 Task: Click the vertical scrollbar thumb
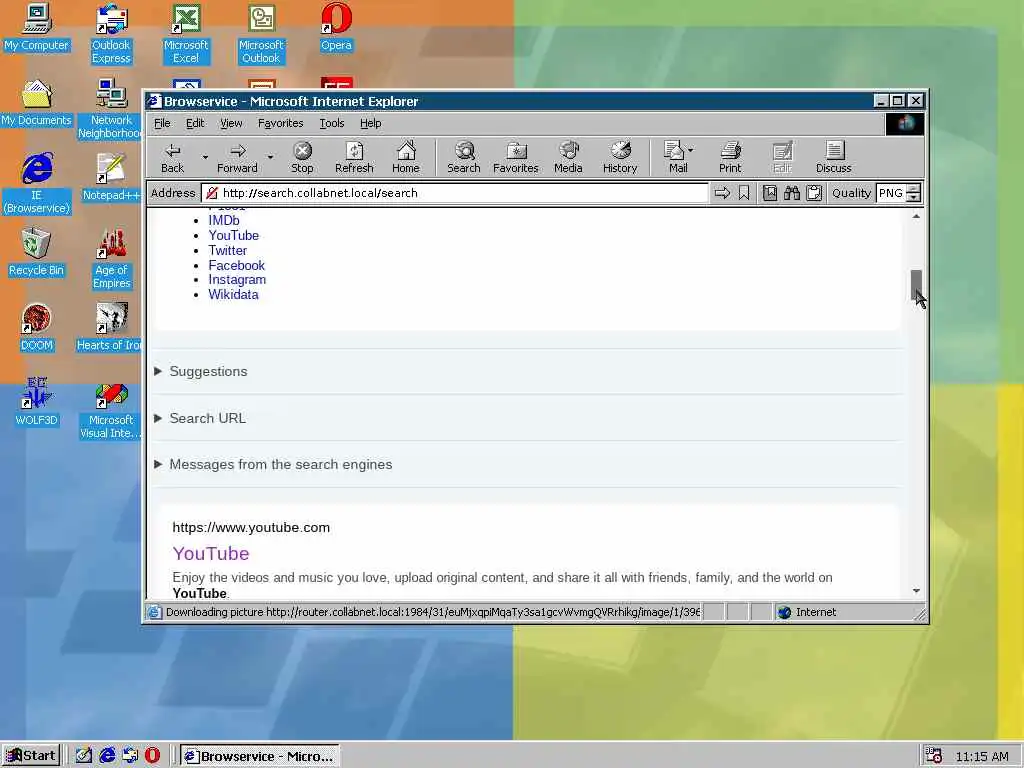916,285
